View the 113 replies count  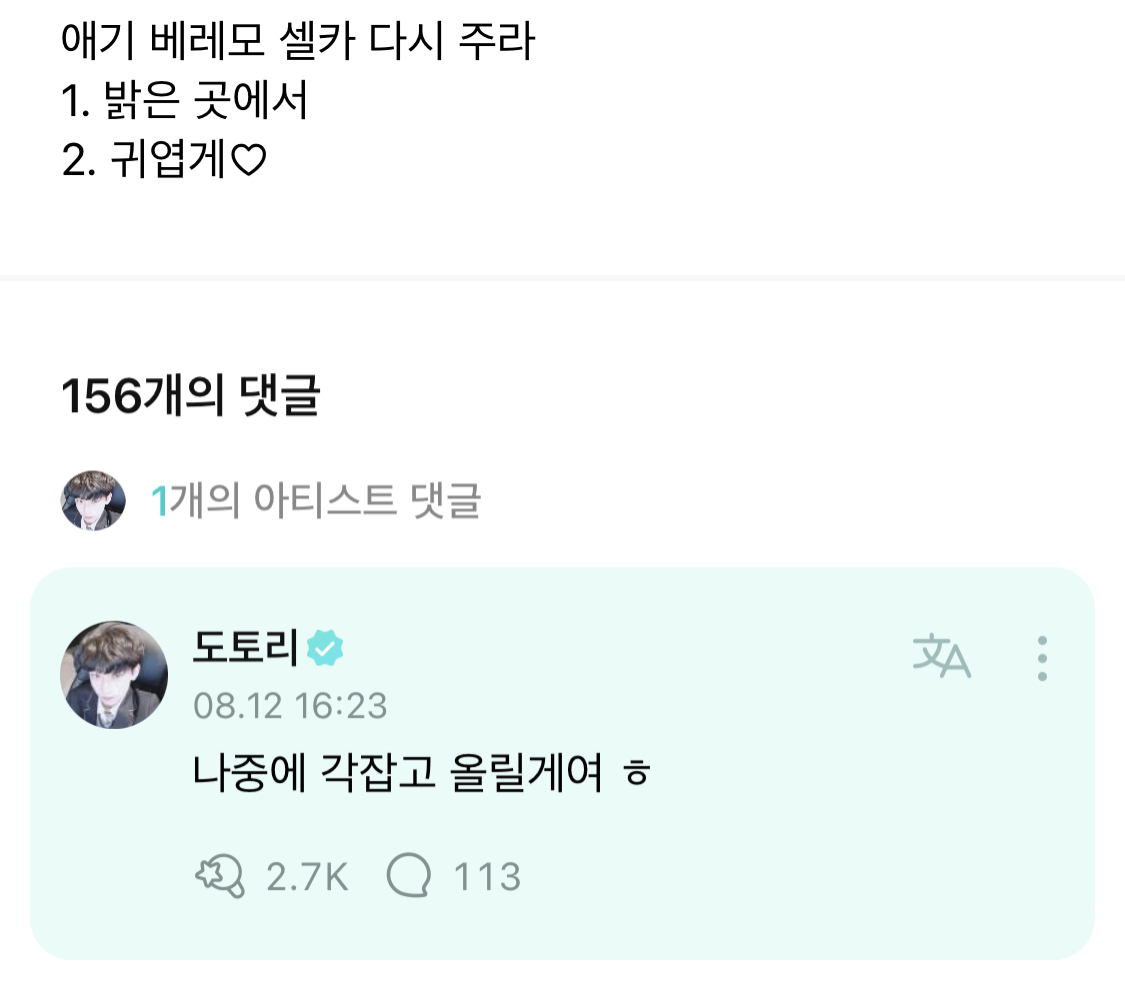(487, 877)
